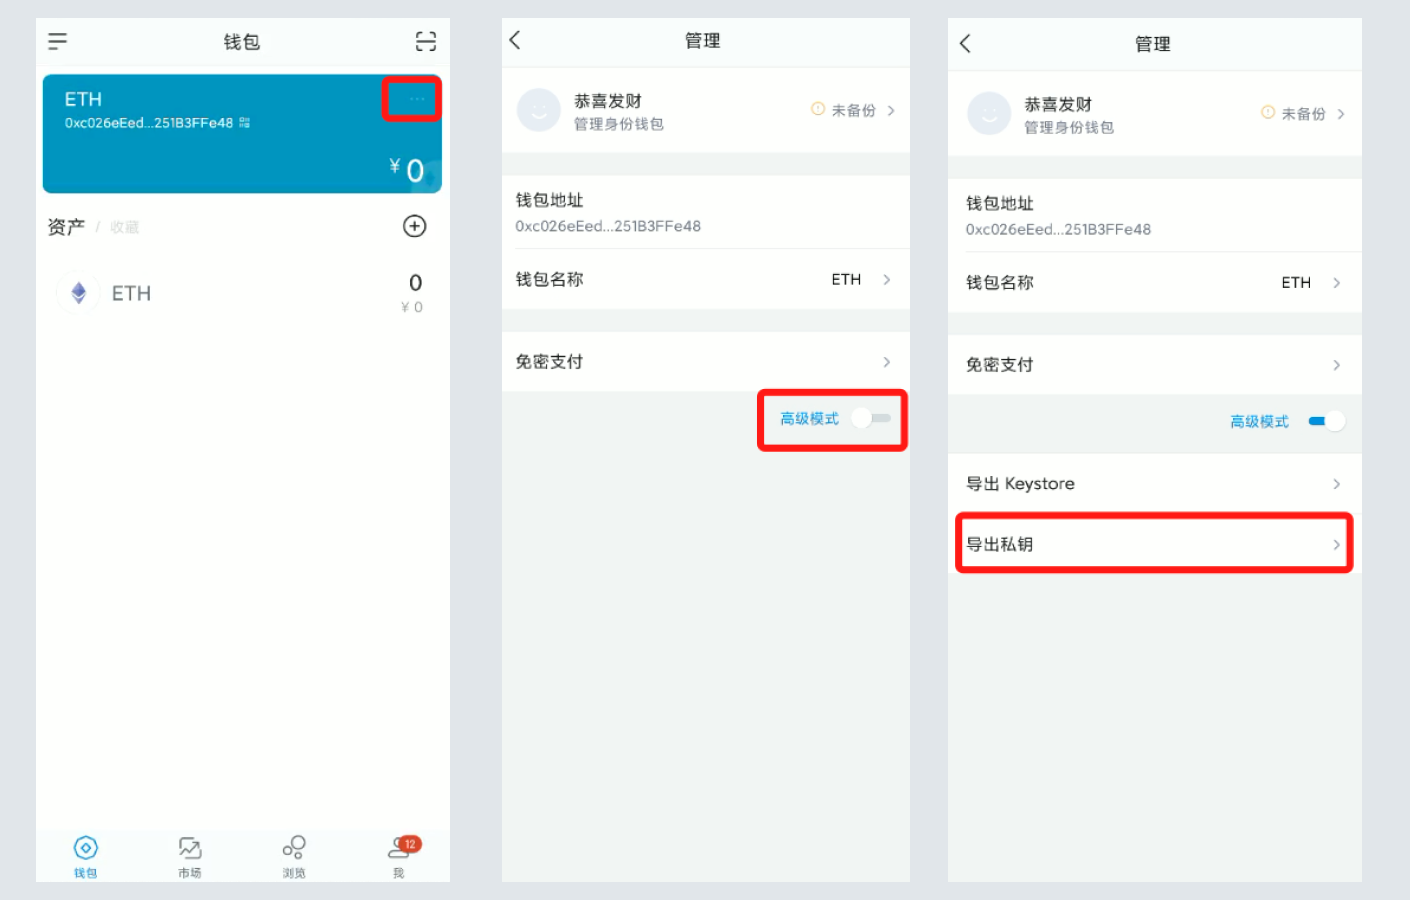
Task: Open the 我 profile tab with badge
Action: click(x=402, y=857)
